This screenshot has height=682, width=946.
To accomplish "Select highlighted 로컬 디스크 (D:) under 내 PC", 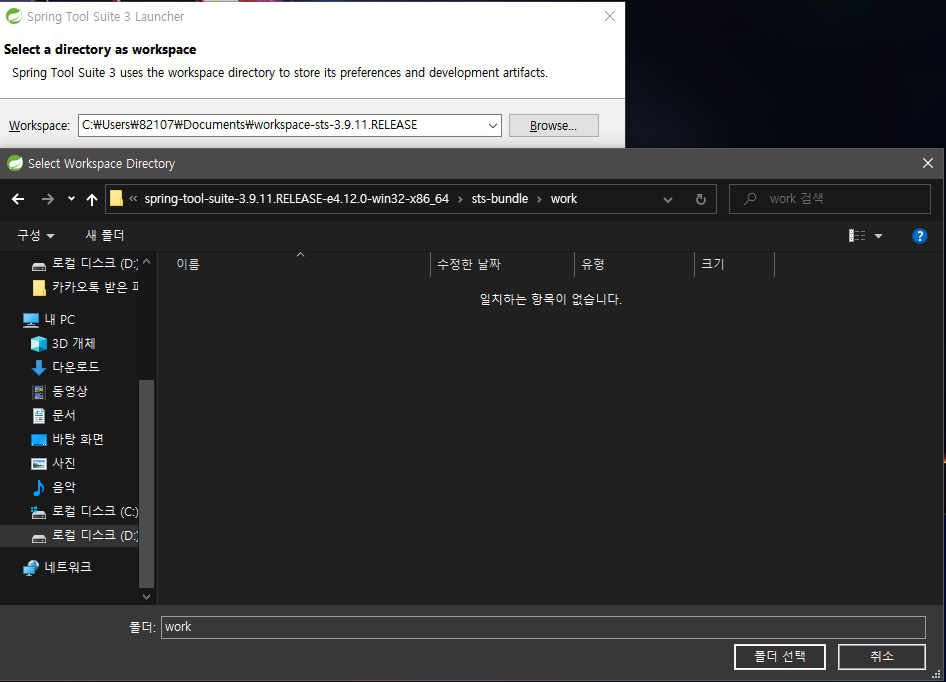I will point(69,535).
